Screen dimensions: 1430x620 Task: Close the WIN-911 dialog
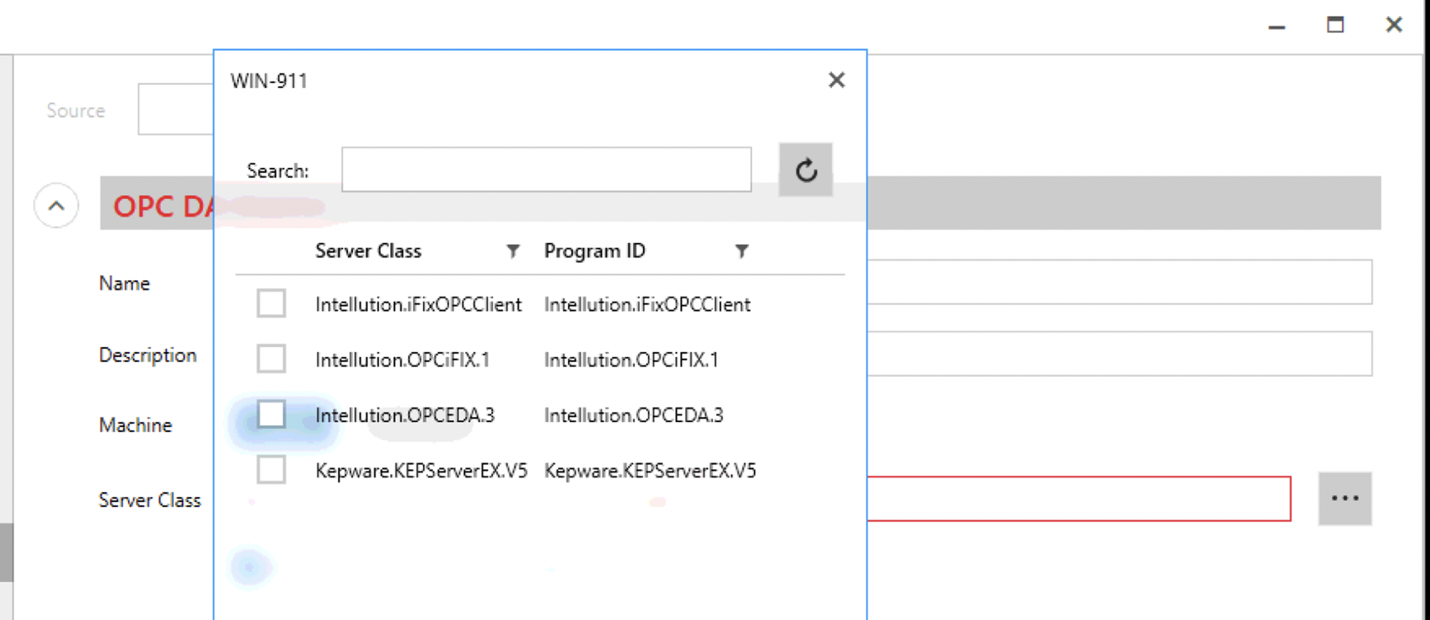(837, 80)
